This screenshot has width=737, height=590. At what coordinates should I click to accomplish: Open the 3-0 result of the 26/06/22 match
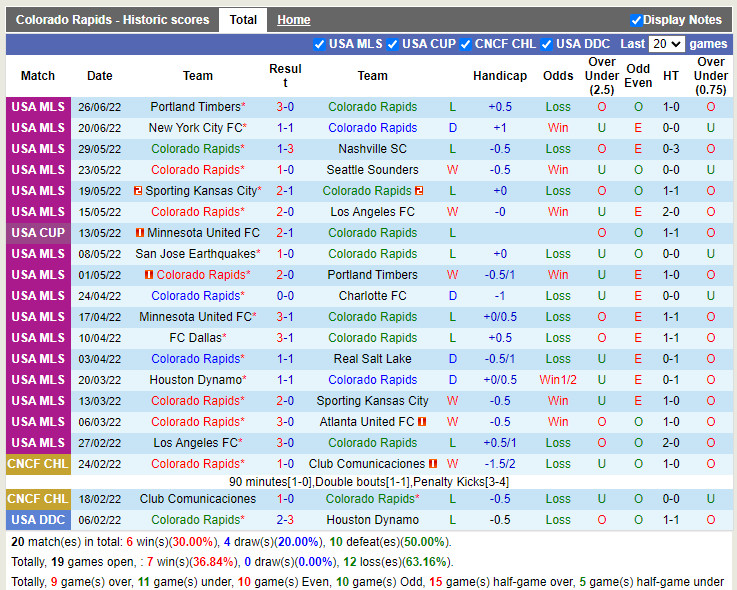tap(285, 107)
